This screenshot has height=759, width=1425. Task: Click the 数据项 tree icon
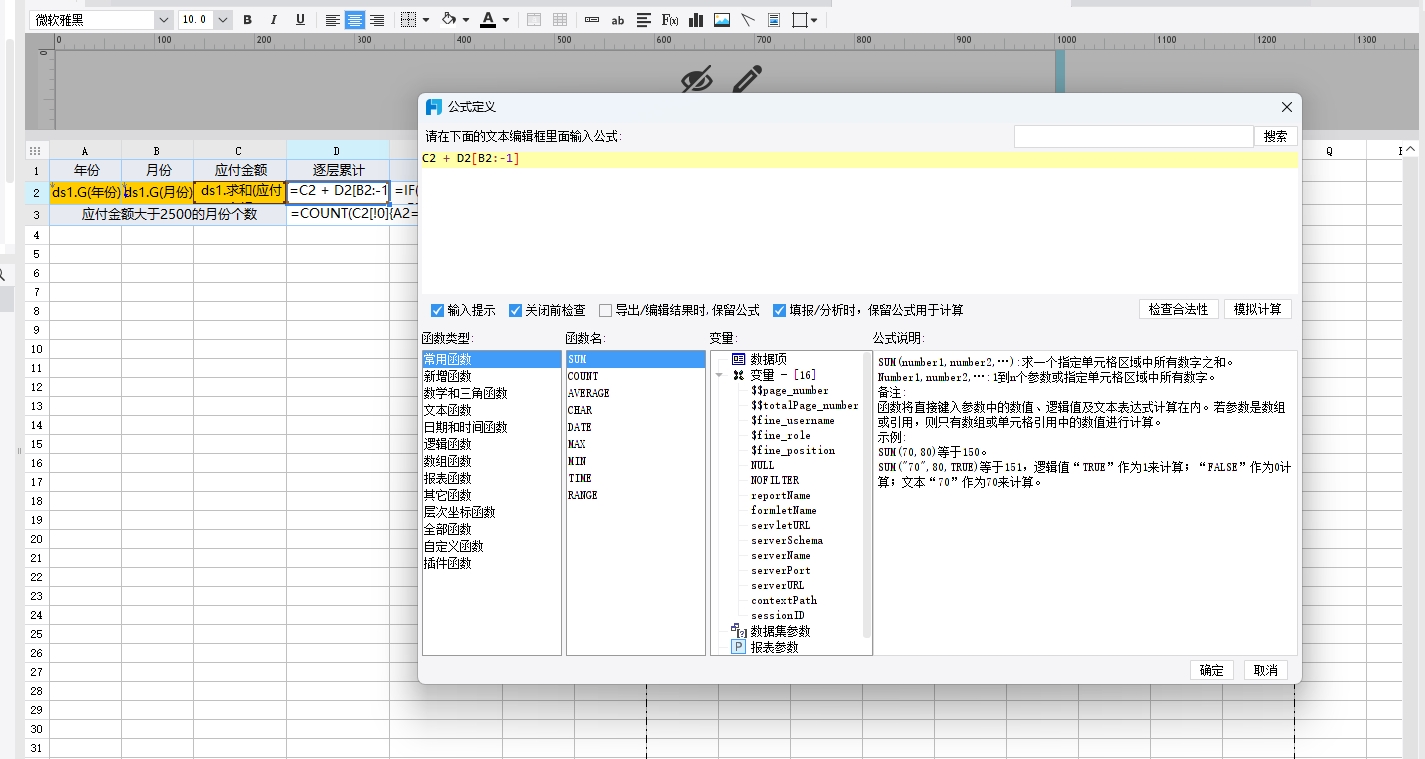(738, 359)
